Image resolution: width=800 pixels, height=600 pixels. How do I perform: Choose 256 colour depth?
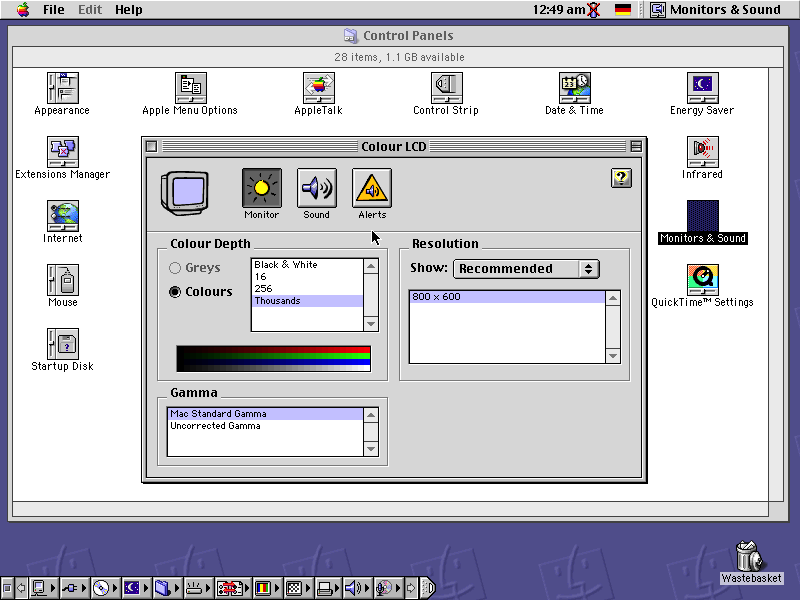pos(308,289)
